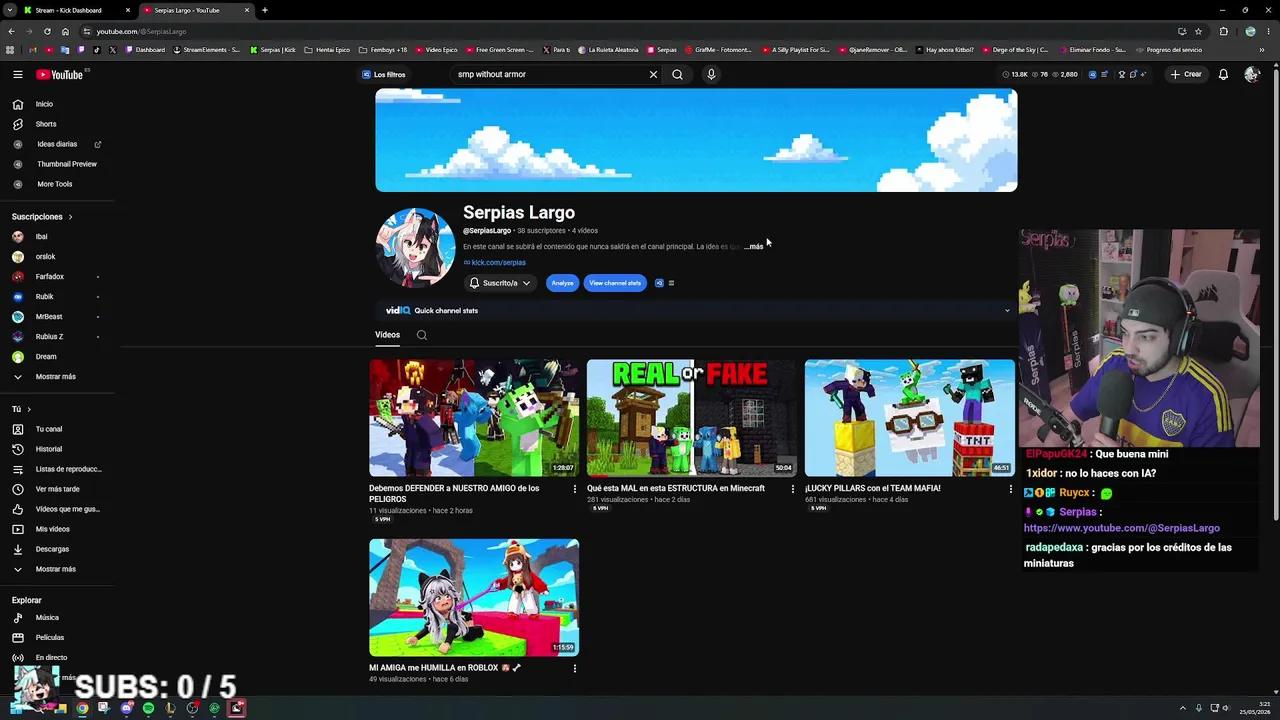
Task: Open the notifications bell
Action: 1223,74
